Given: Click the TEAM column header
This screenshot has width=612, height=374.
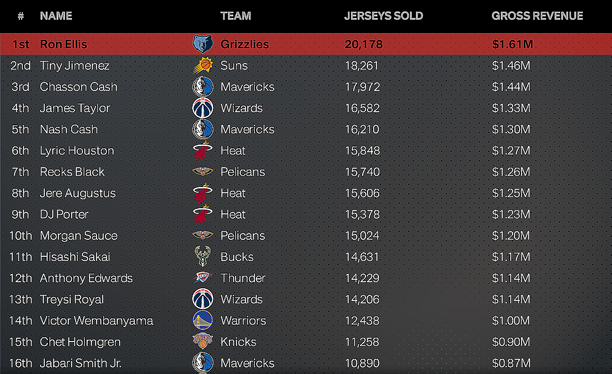Looking at the screenshot, I should 236,16.
